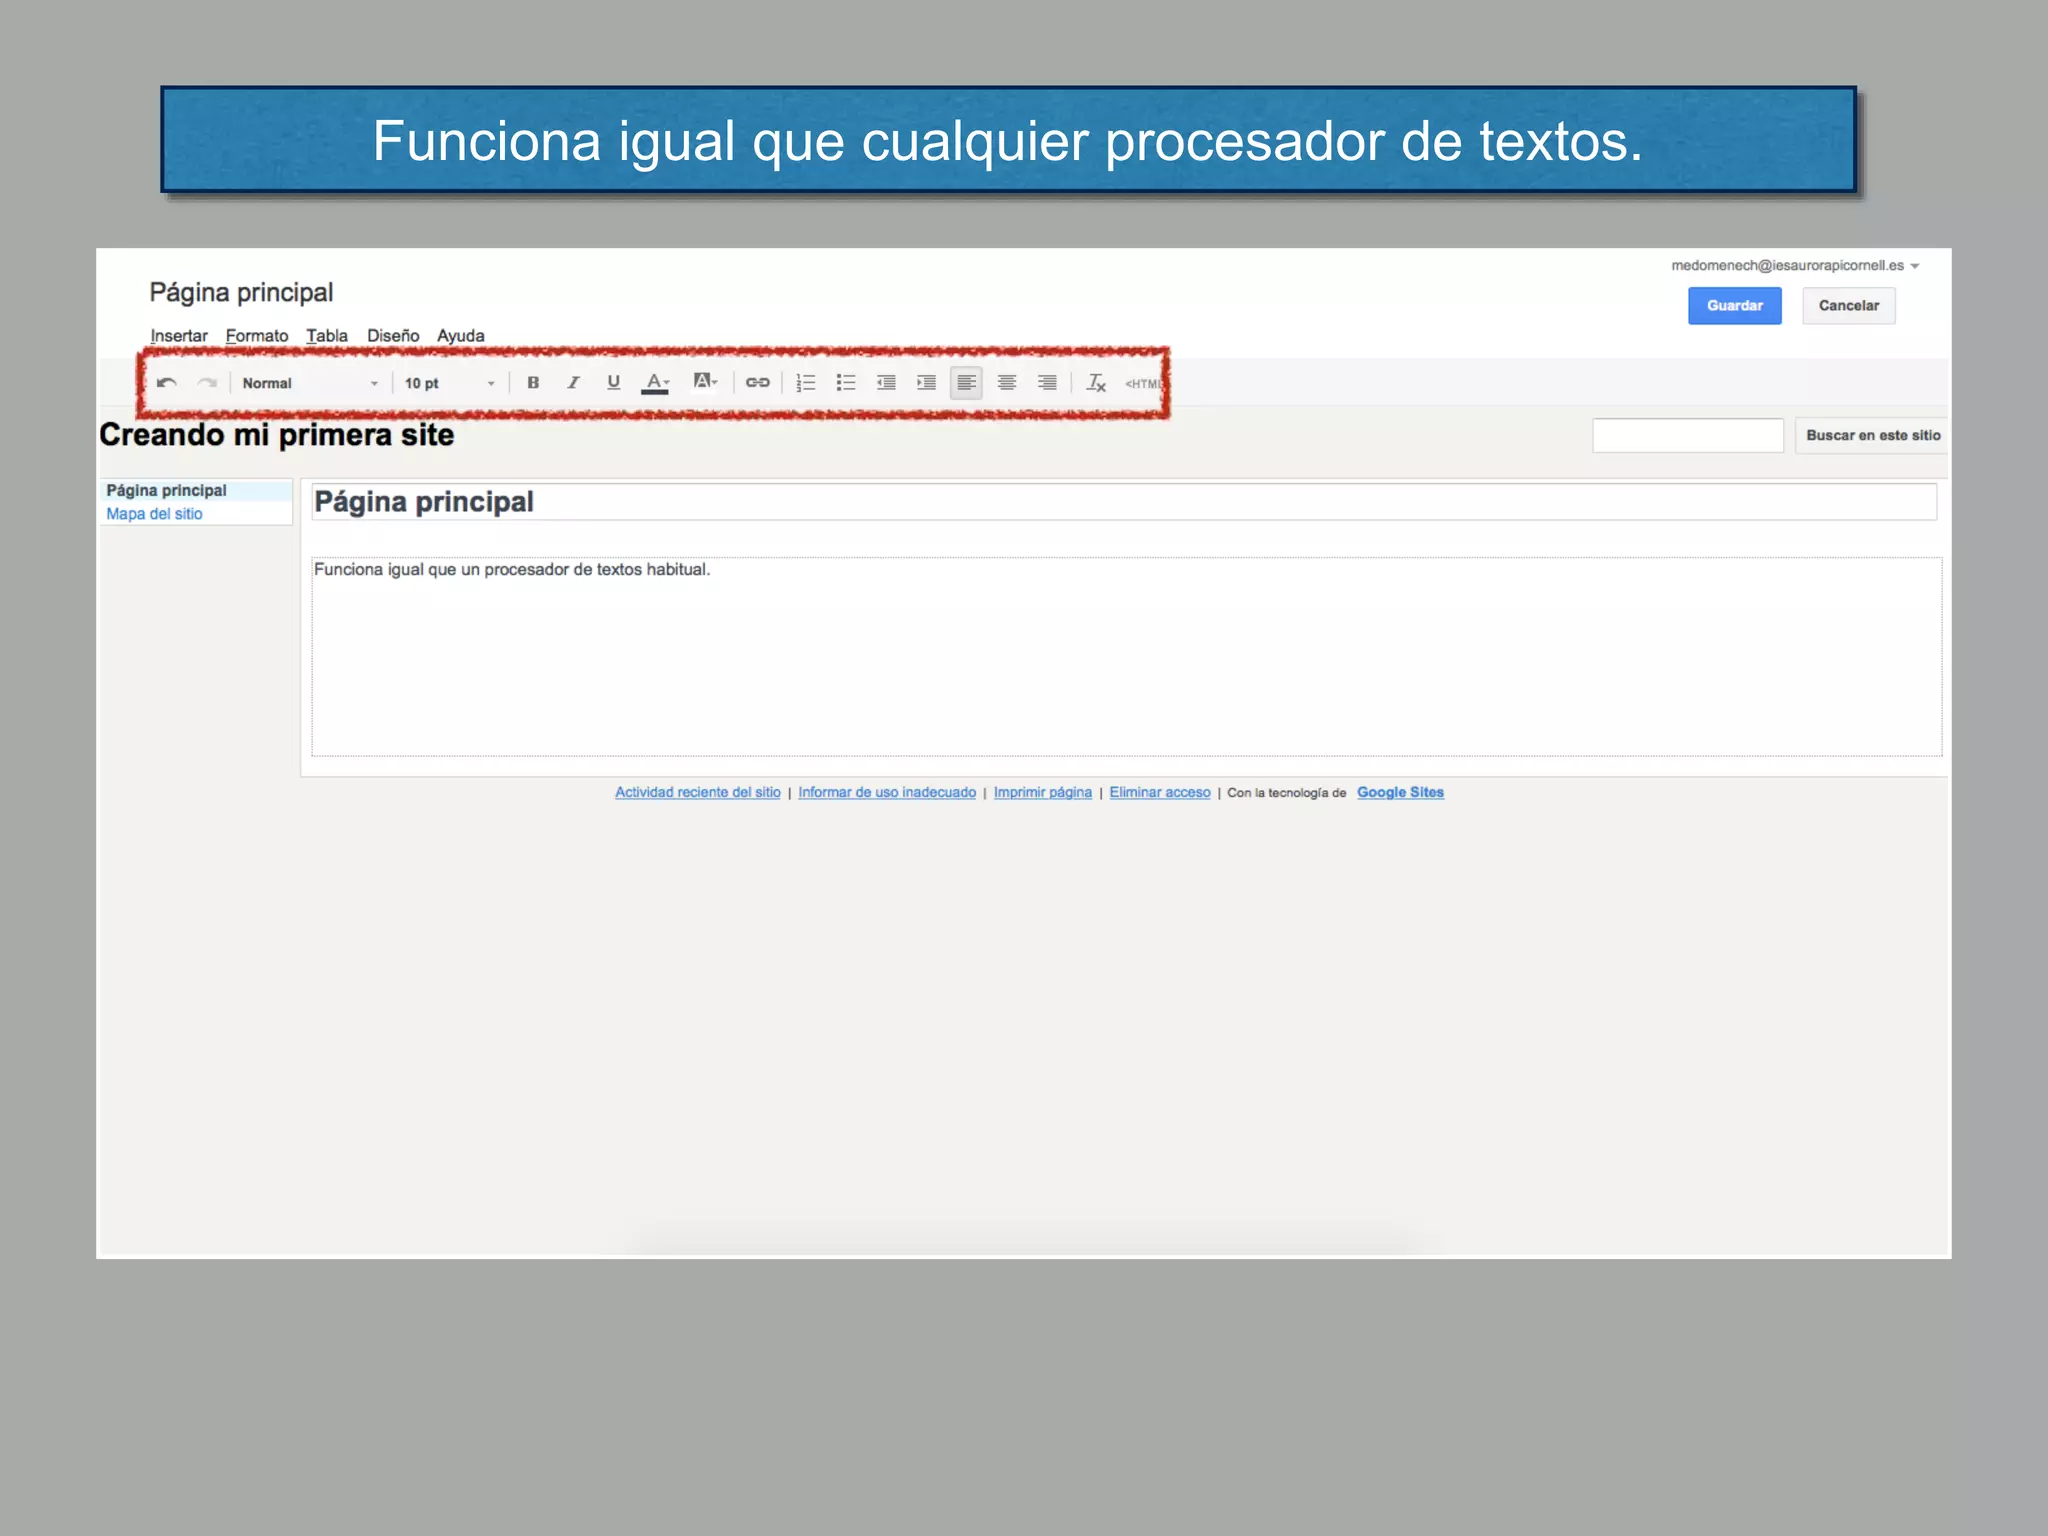Create a bulleted list
This screenshot has height=1536, width=2048.
pyautogui.click(x=846, y=383)
